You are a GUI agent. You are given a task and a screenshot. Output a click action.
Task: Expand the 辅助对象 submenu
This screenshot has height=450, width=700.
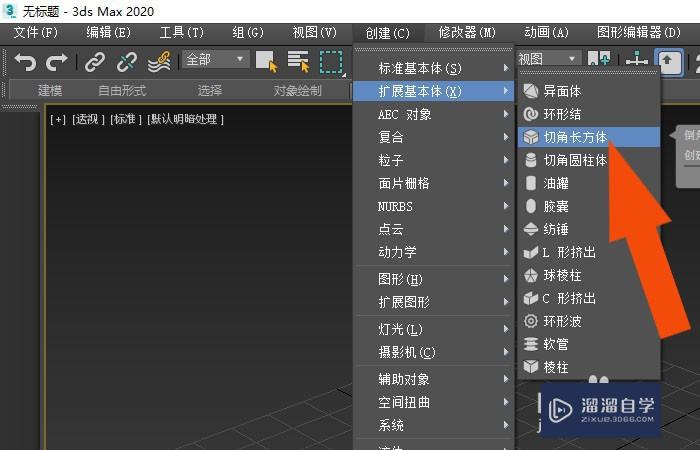point(433,379)
